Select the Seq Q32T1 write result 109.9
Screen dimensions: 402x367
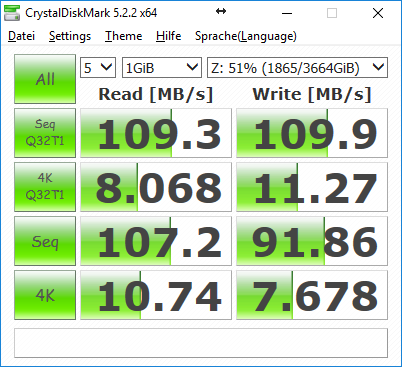[x=312, y=133]
